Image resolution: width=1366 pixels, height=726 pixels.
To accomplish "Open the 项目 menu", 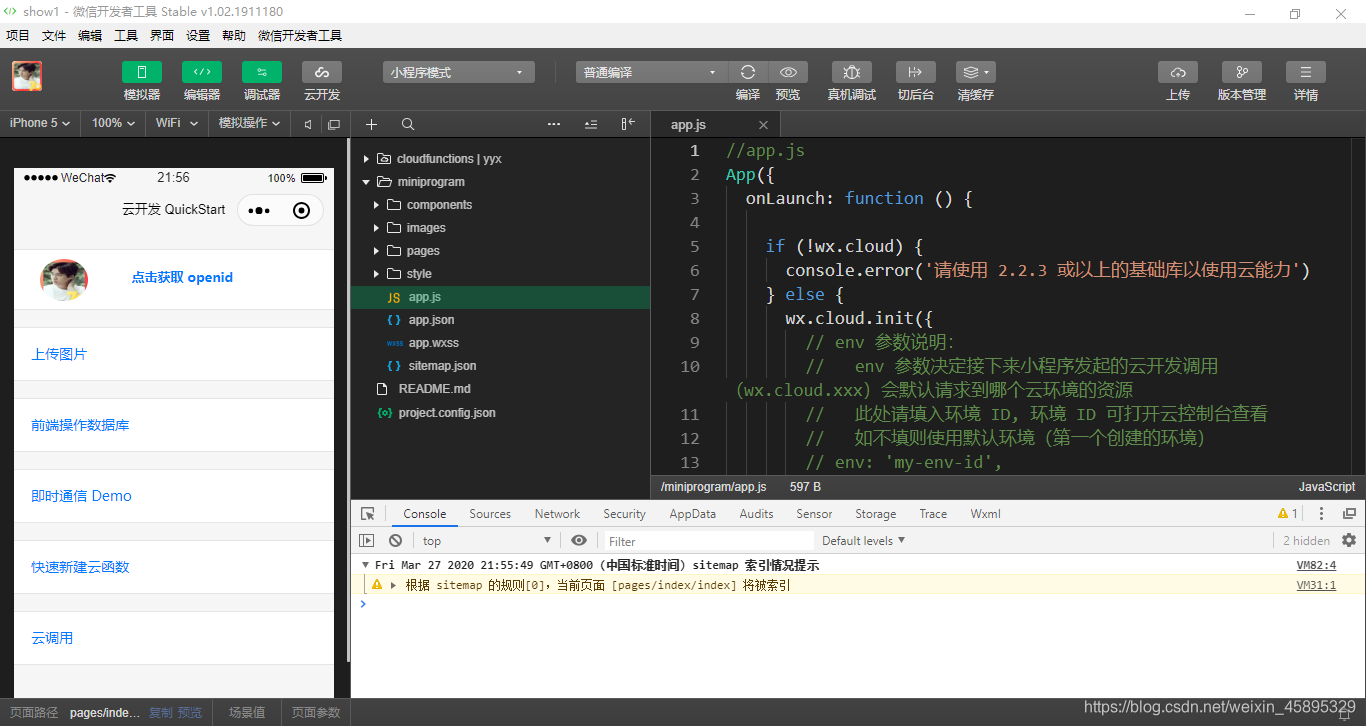I will (x=18, y=36).
